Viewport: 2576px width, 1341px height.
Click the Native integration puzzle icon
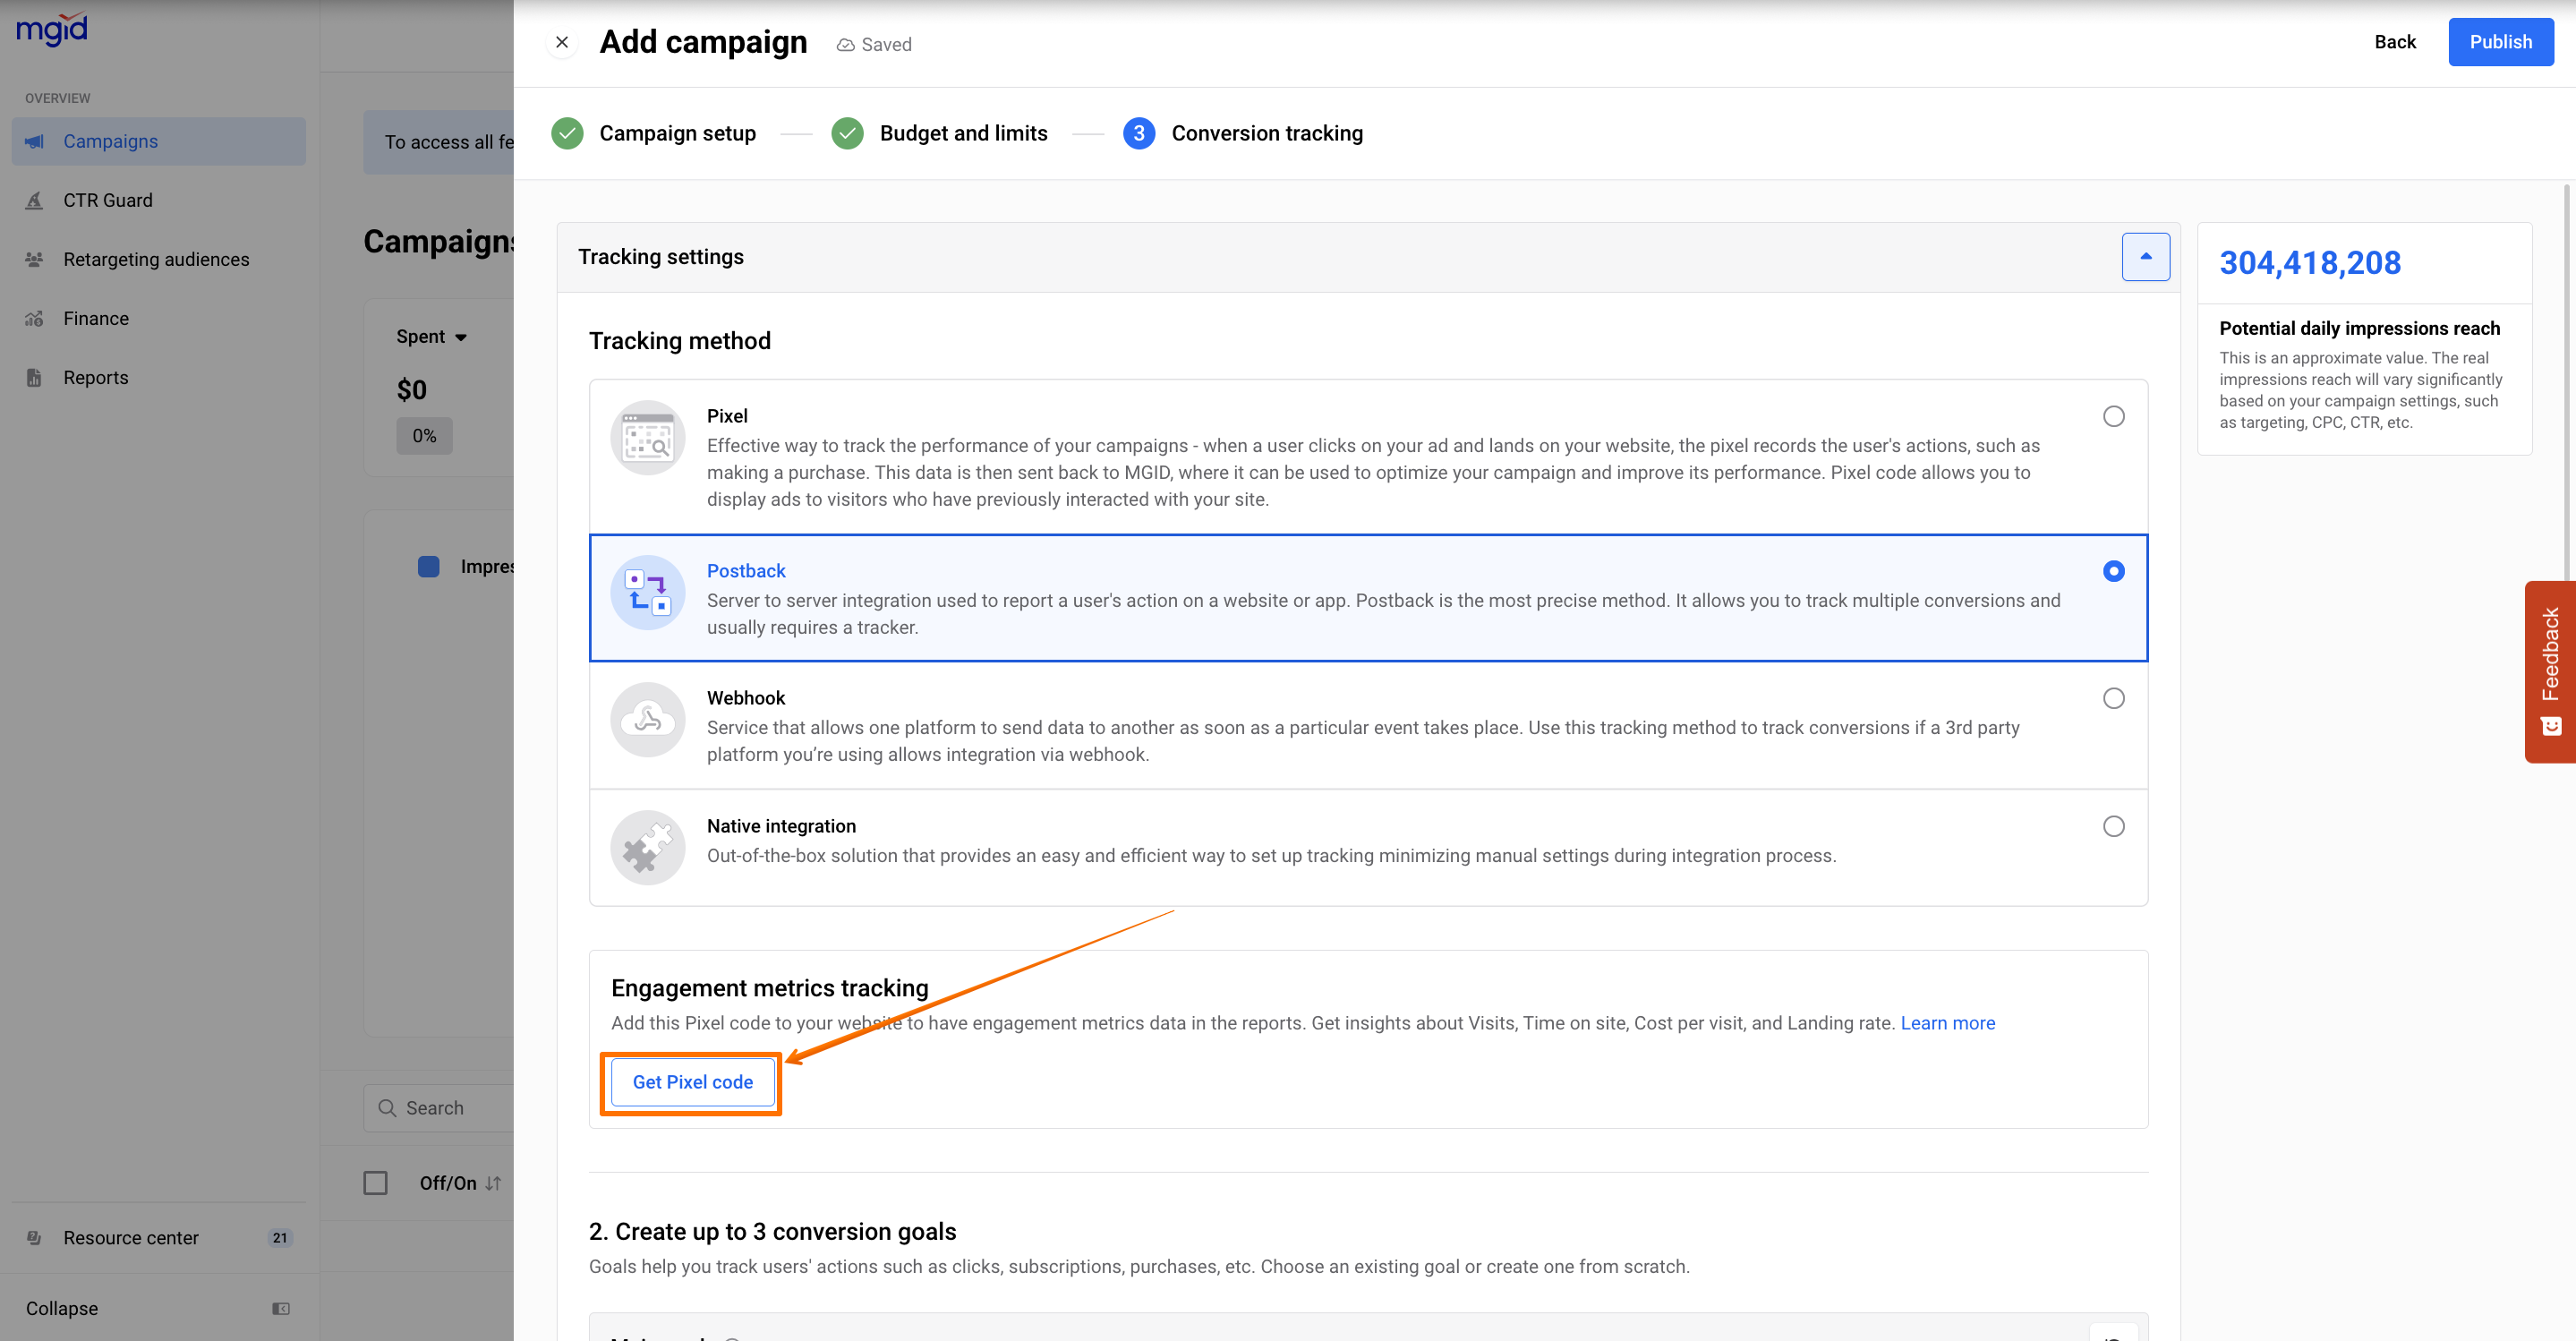(647, 847)
